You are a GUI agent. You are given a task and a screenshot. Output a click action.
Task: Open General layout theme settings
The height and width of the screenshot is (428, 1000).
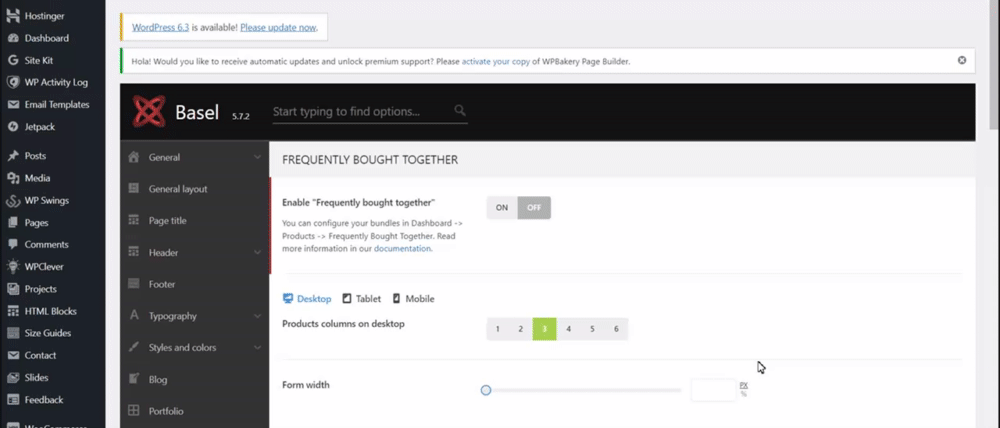[x=195, y=189]
